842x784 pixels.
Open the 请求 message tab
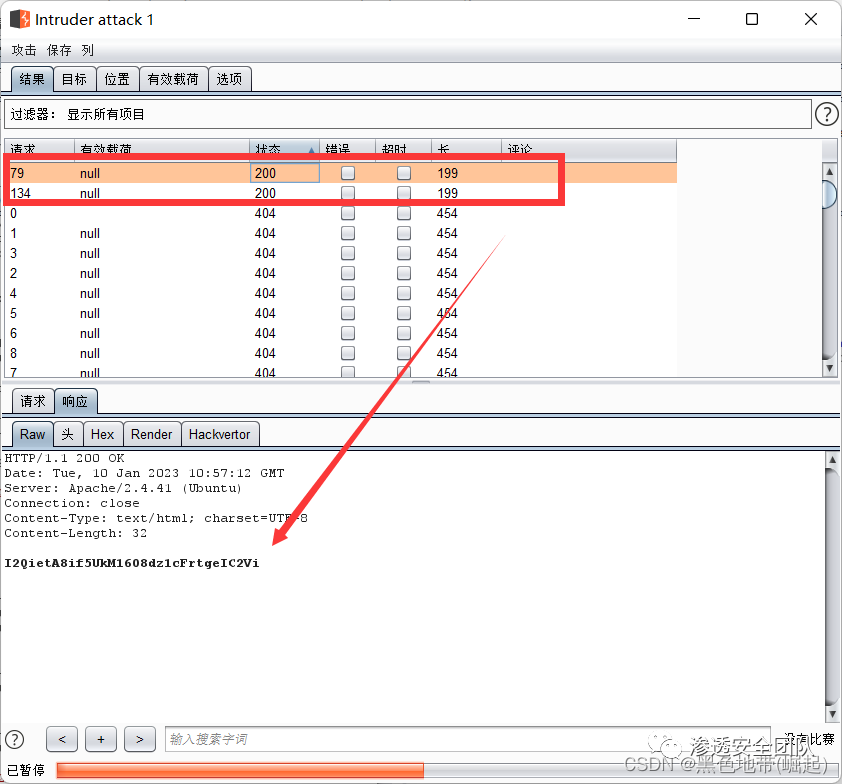[x=33, y=401]
